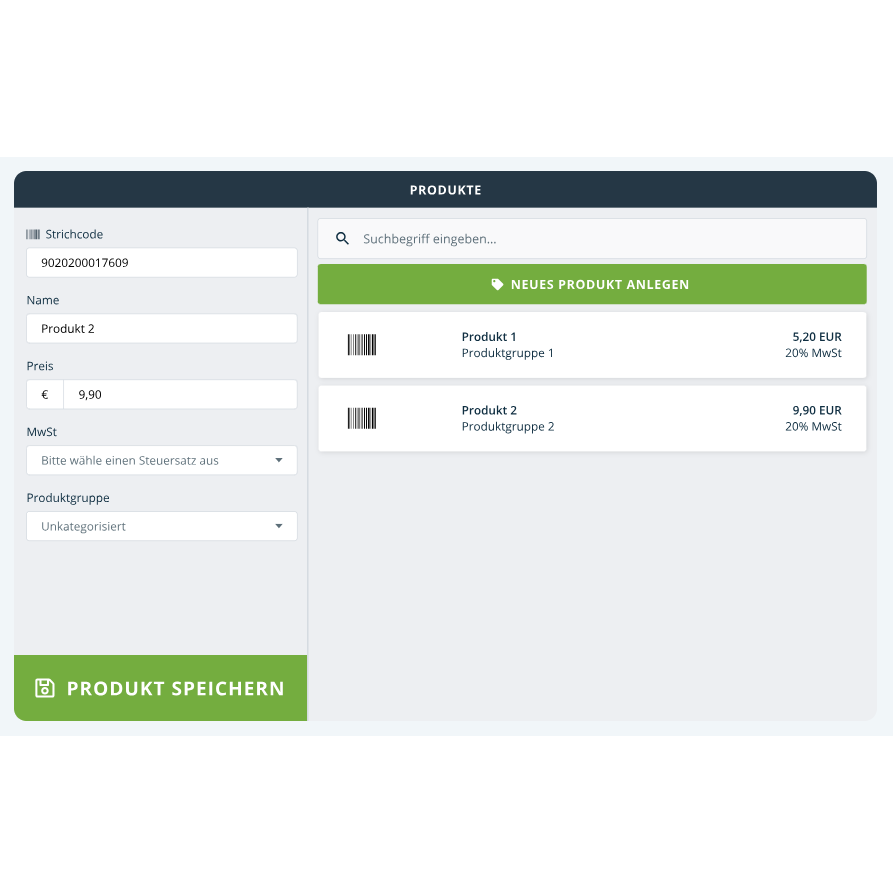Create a new product via Neues Produkt Anlegen
Screen dimensions: 893x893
(x=592, y=285)
